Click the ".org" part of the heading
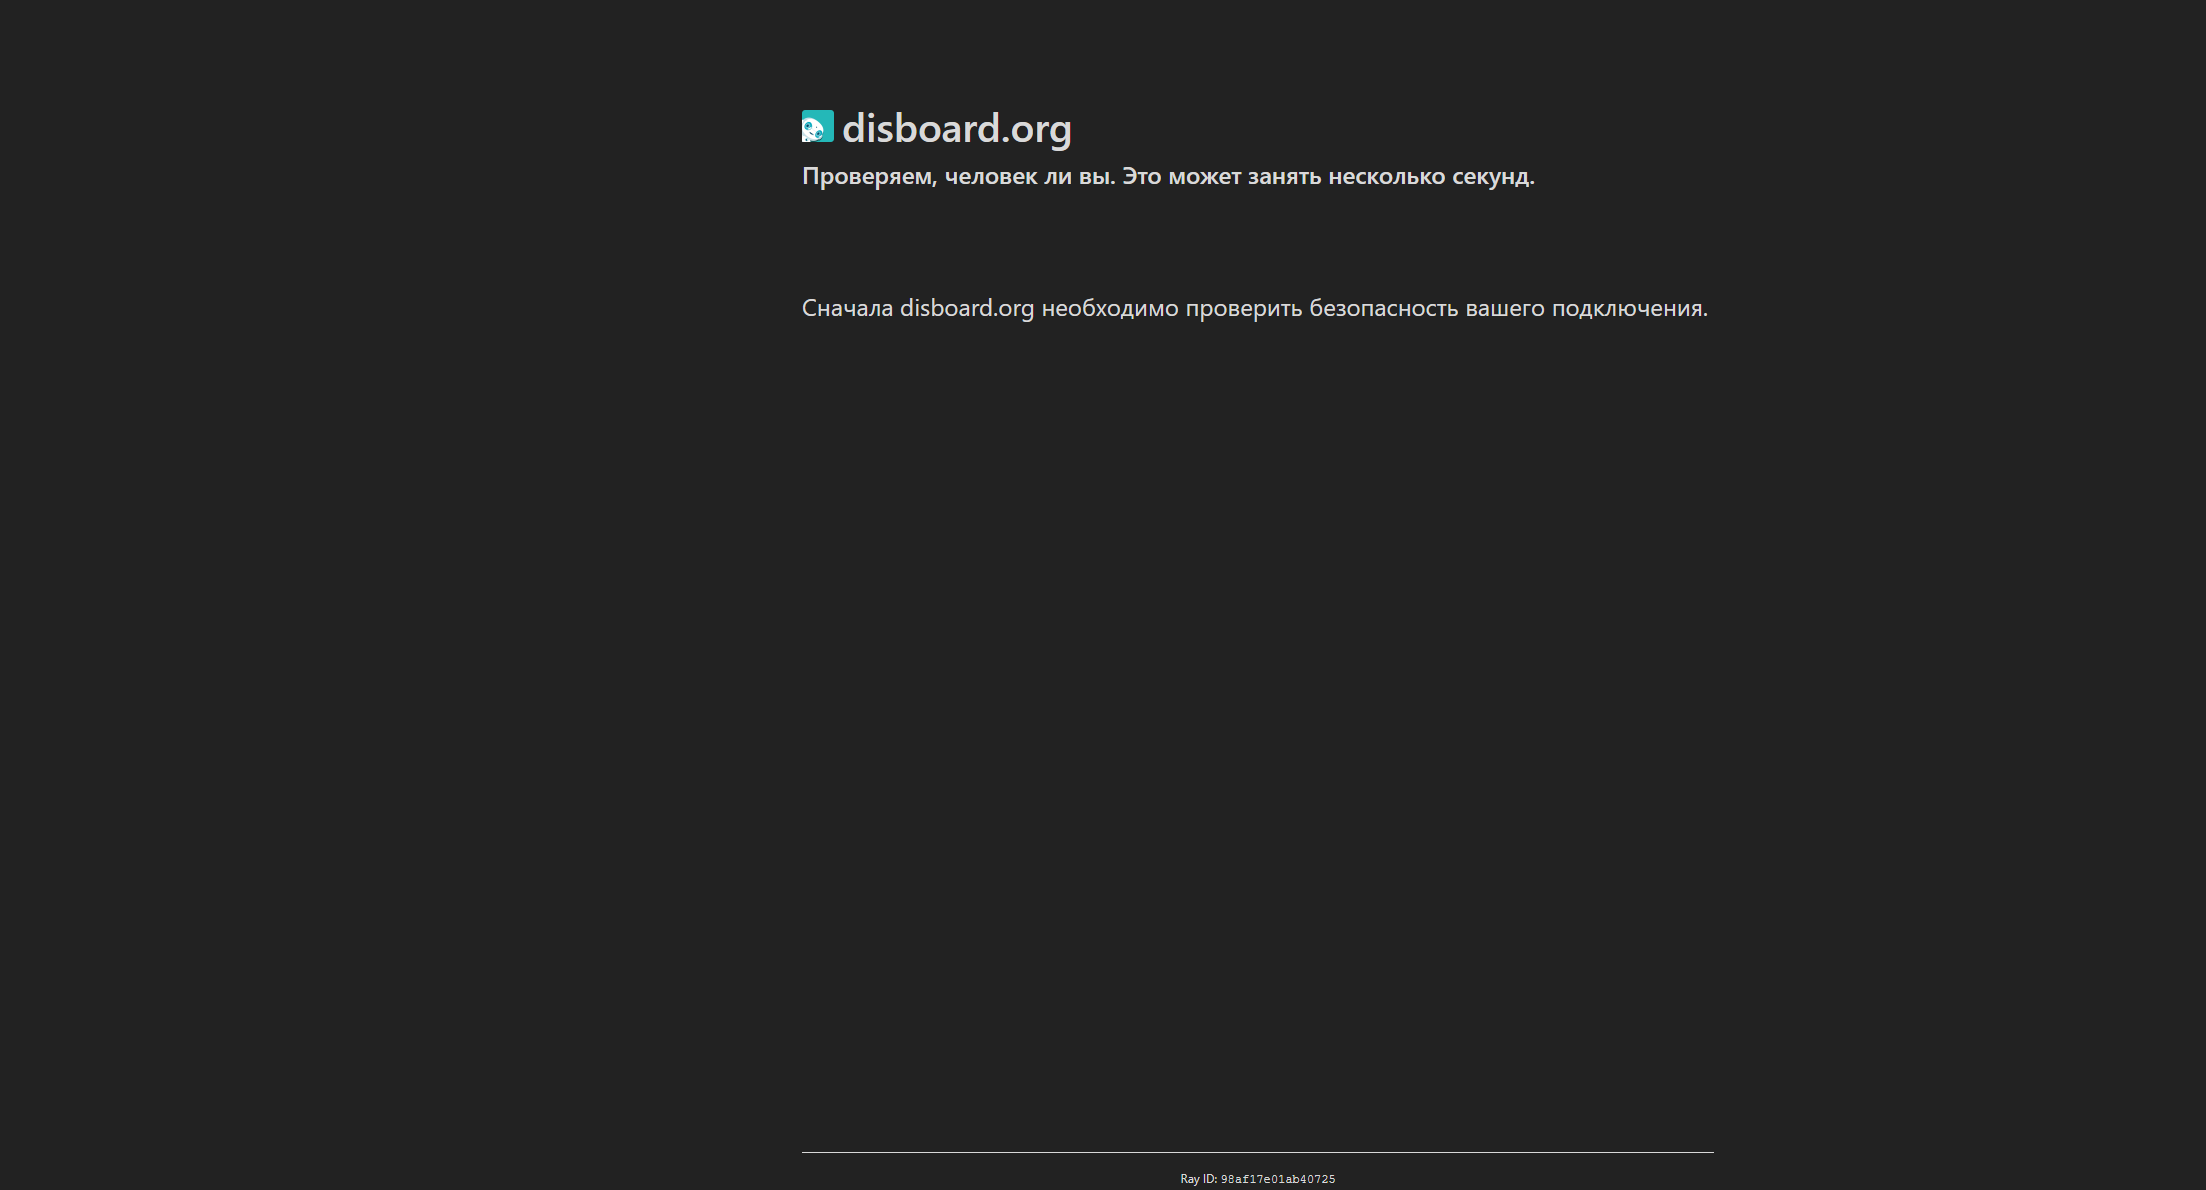The image size is (2206, 1190). (x=1037, y=128)
